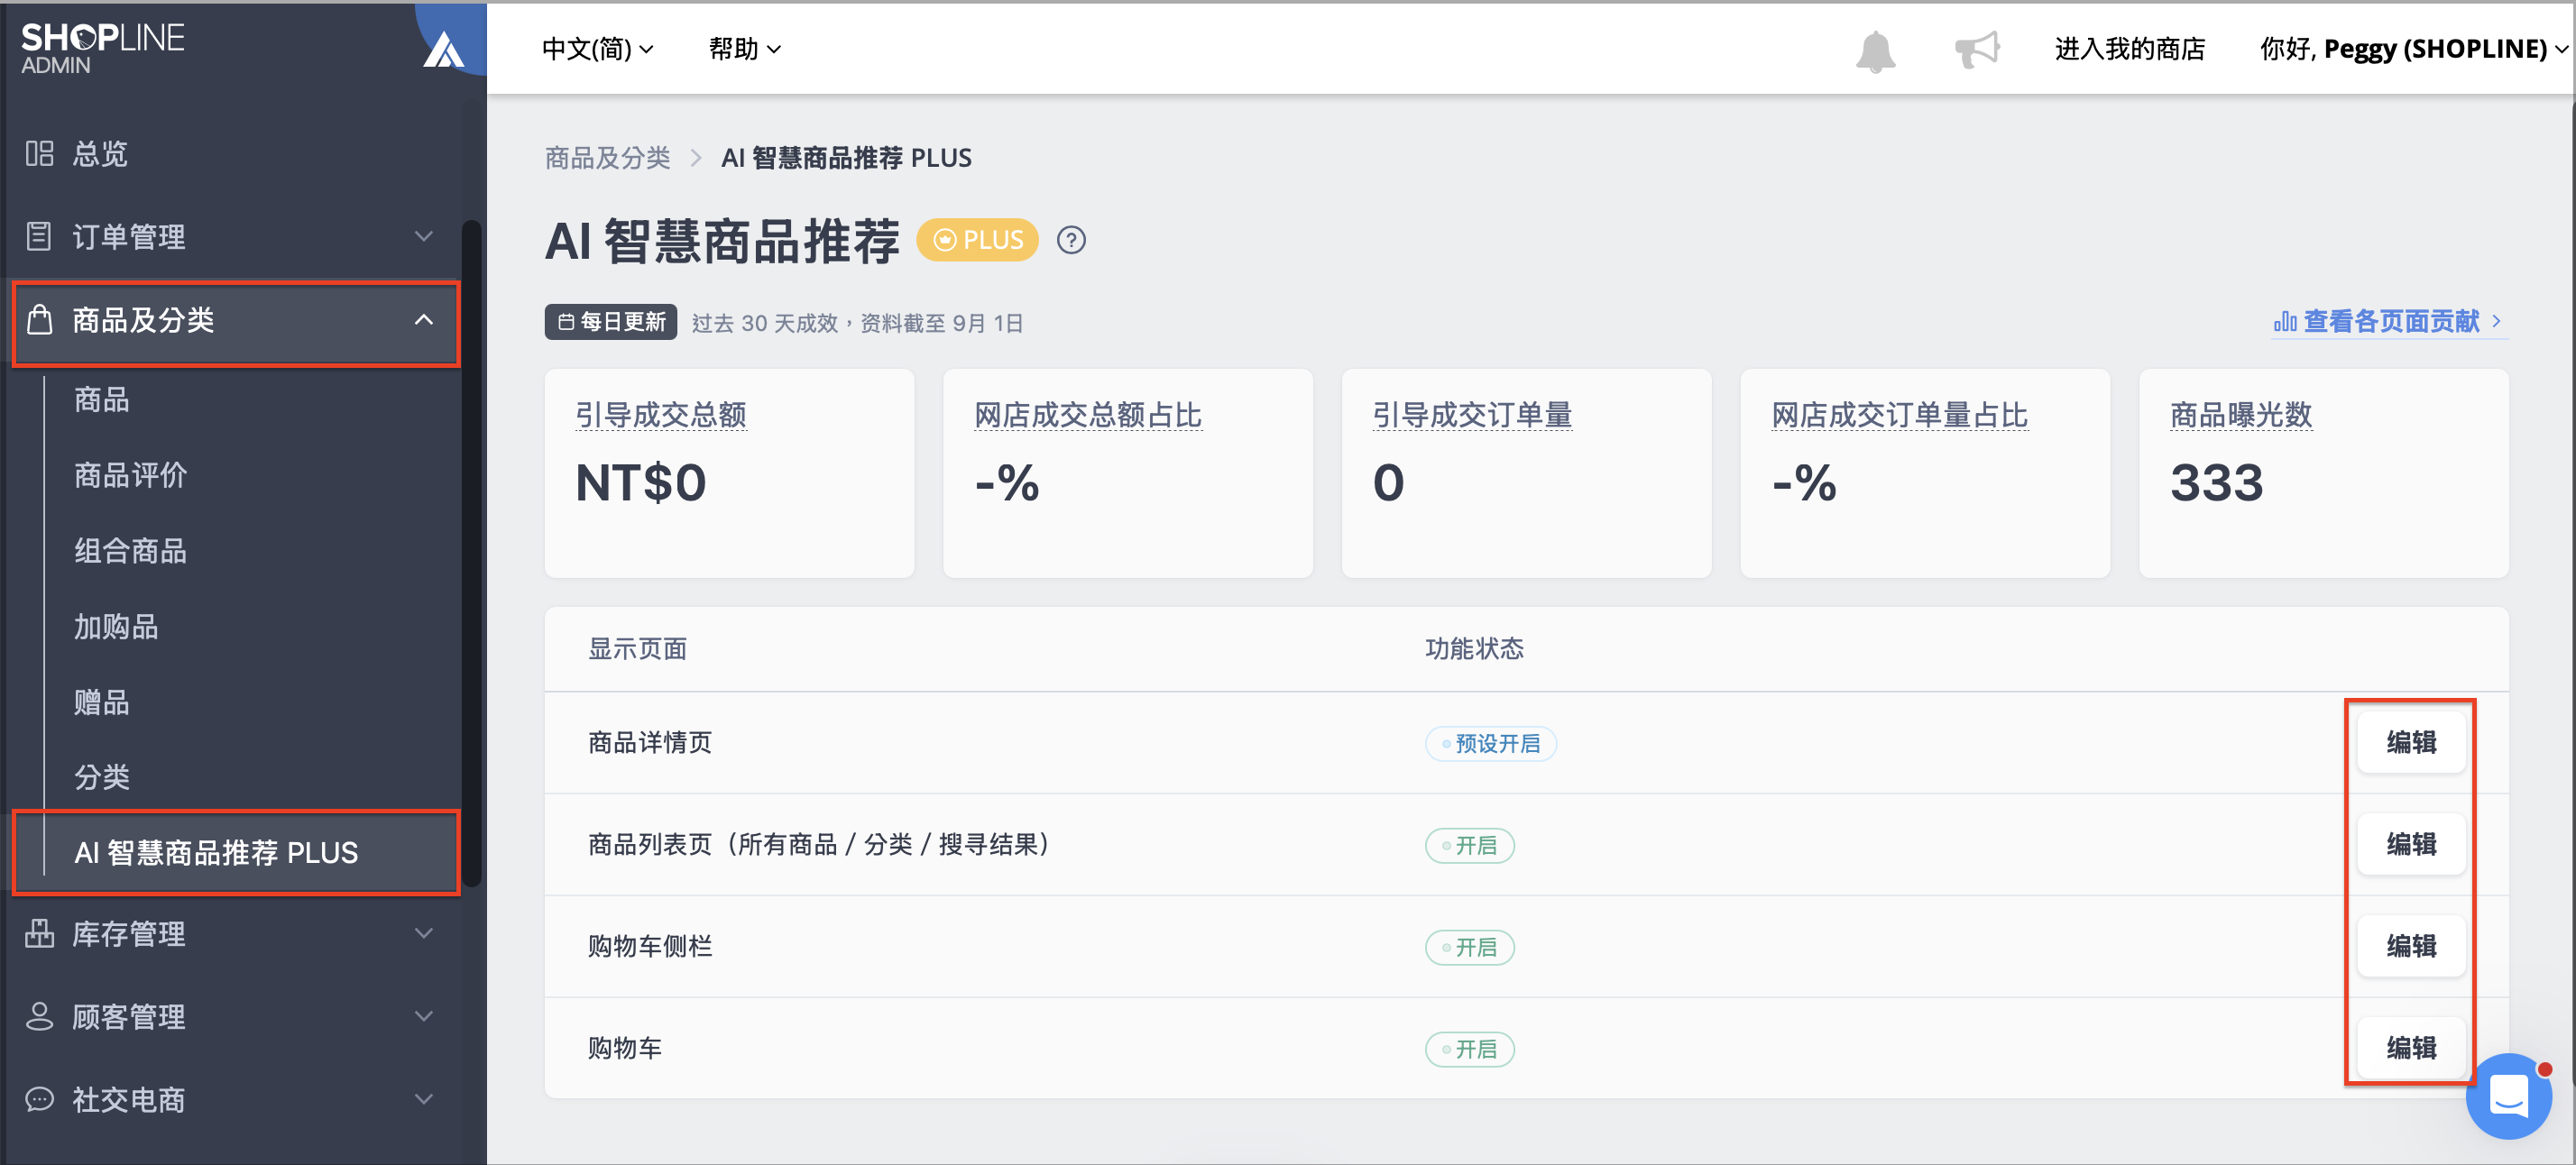Viewport: 2576px width, 1165px height.
Task: Click the 网店成交总额占比 metric label
Action: coord(1088,415)
